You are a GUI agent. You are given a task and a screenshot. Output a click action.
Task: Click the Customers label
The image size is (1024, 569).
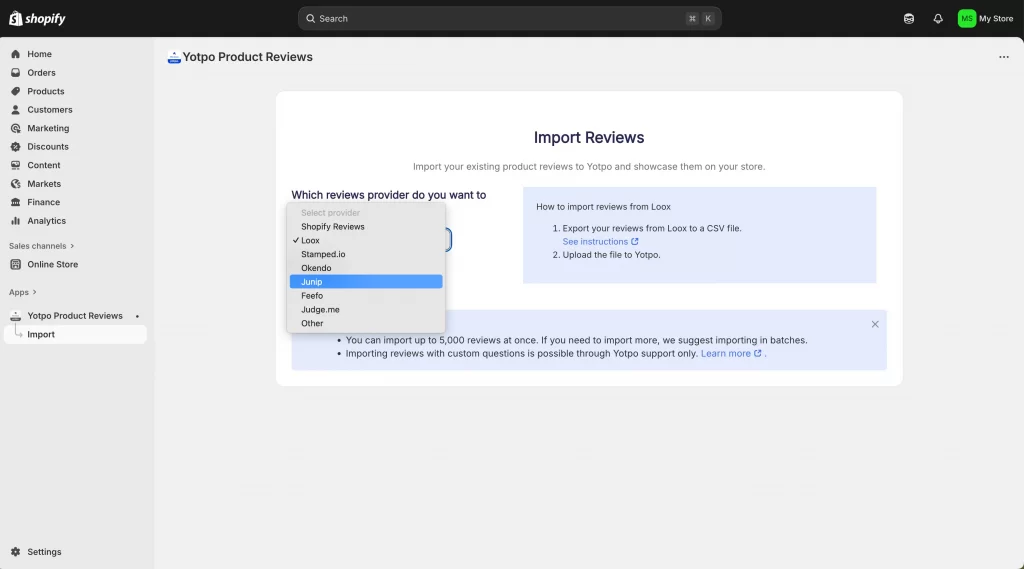(x=50, y=110)
